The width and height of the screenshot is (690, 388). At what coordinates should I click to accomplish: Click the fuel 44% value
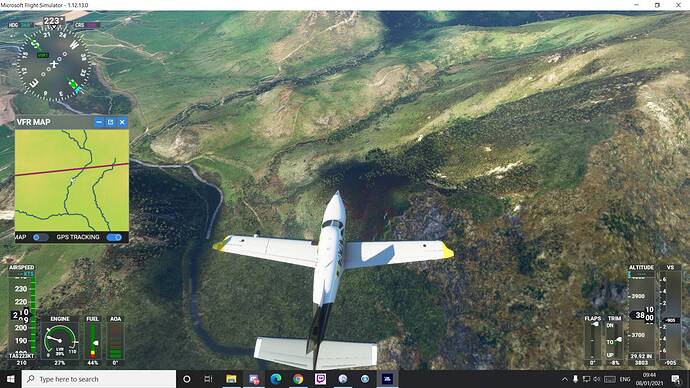[x=93, y=363]
